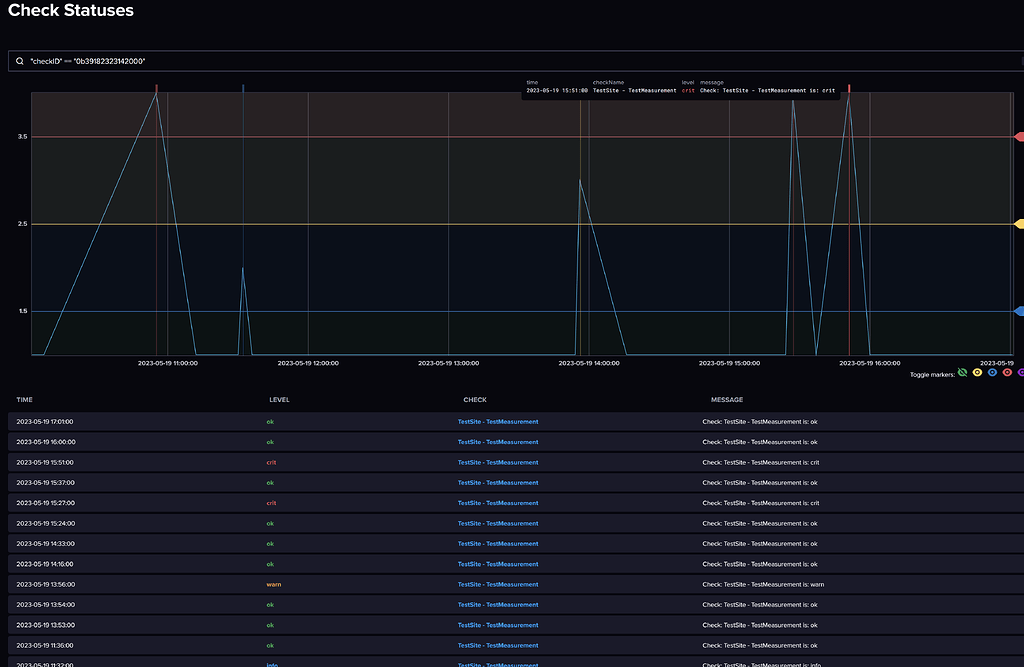1024x667 pixels.
Task: Toggle the yellow warn markers eye icon
Action: coord(977,373)
